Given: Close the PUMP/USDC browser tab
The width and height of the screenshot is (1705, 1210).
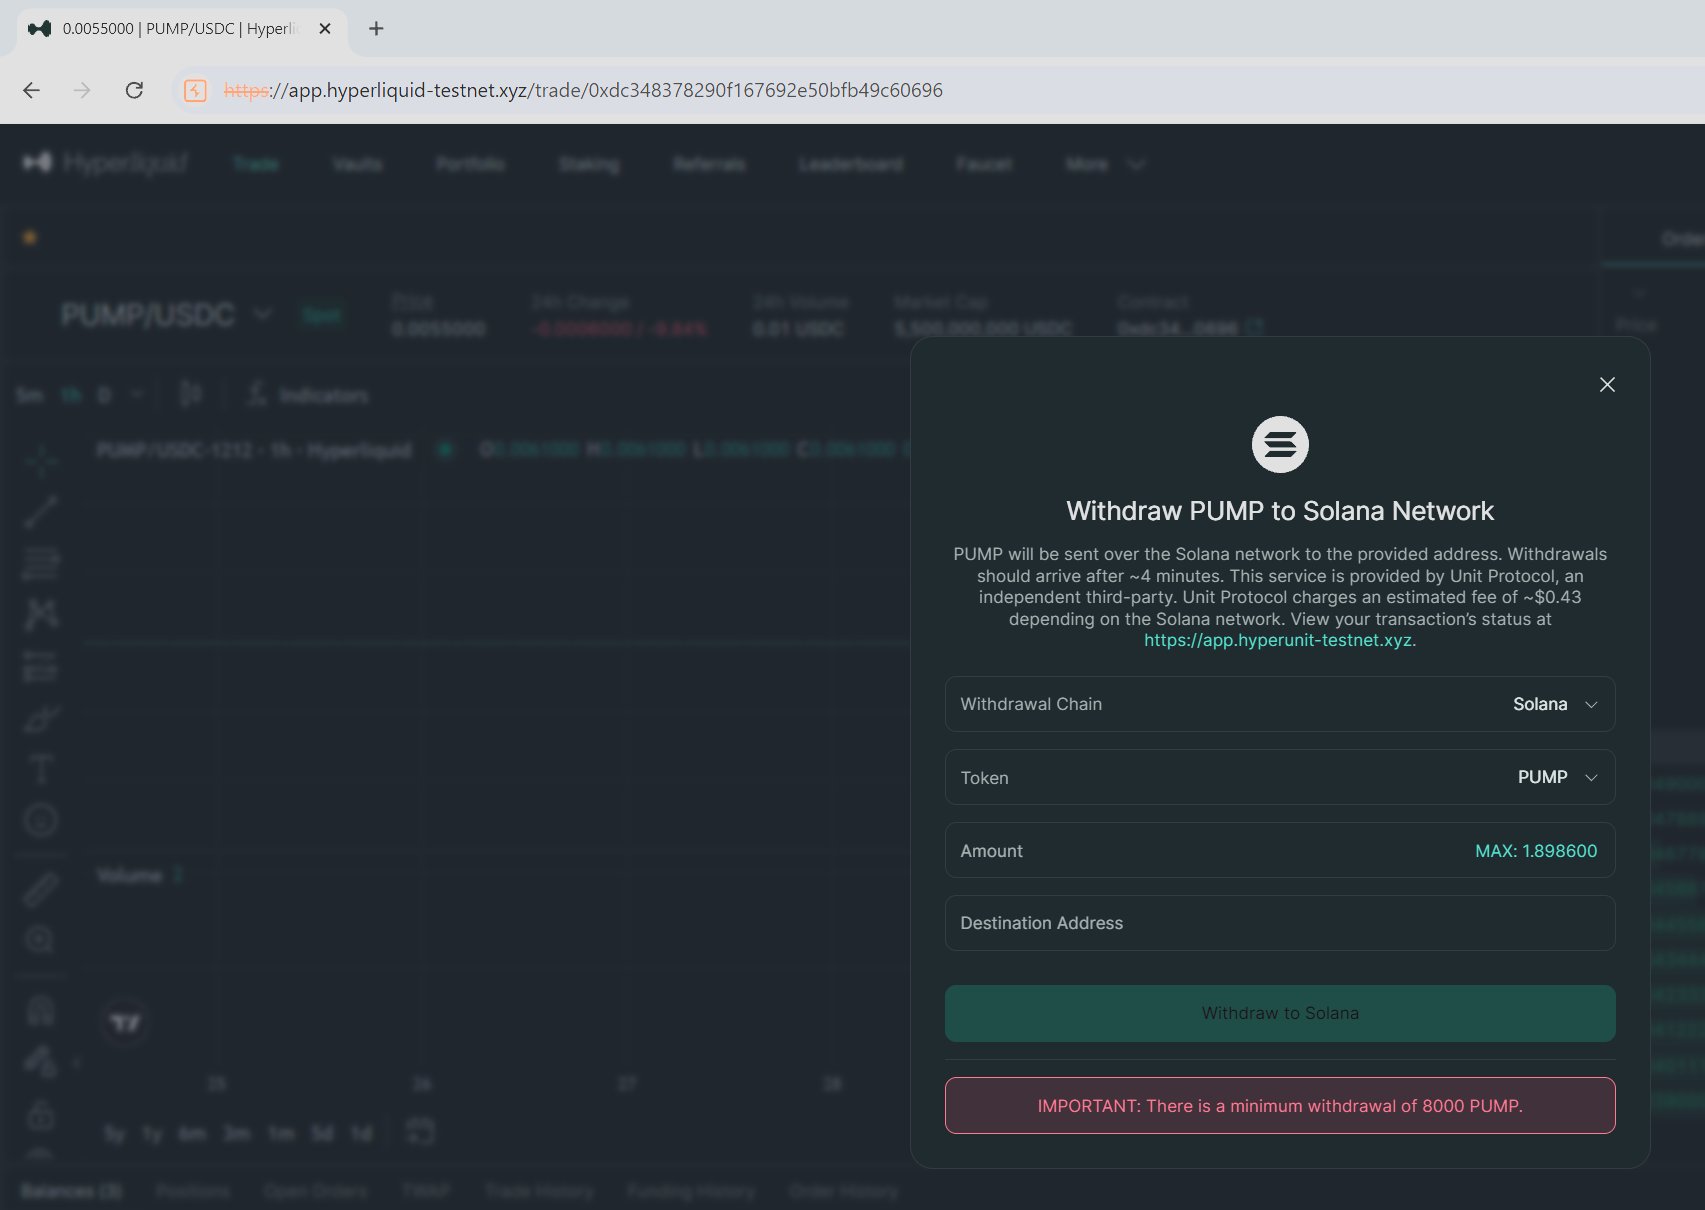Looking at the screenshot, I should (325, 29).
